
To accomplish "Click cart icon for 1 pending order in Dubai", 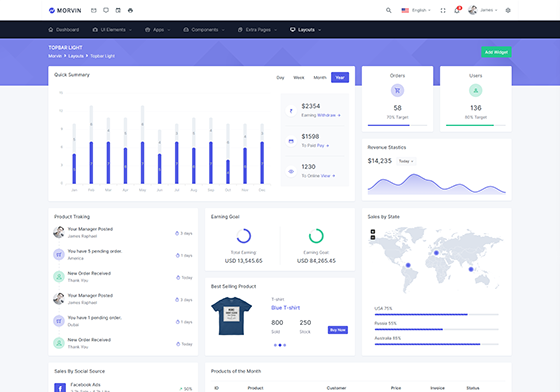I will pos(59,321).
